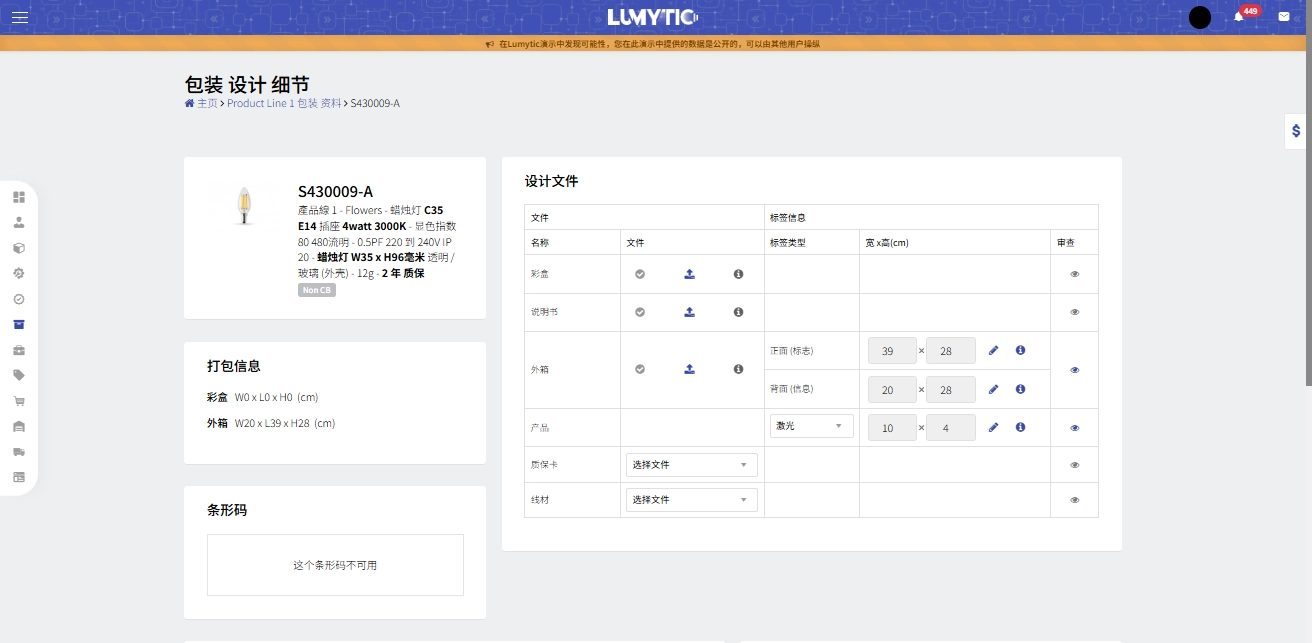Toggle the approval checkmark for 说明书
The width and height of the screenshot is (1312, 643).
click(640, 312)
